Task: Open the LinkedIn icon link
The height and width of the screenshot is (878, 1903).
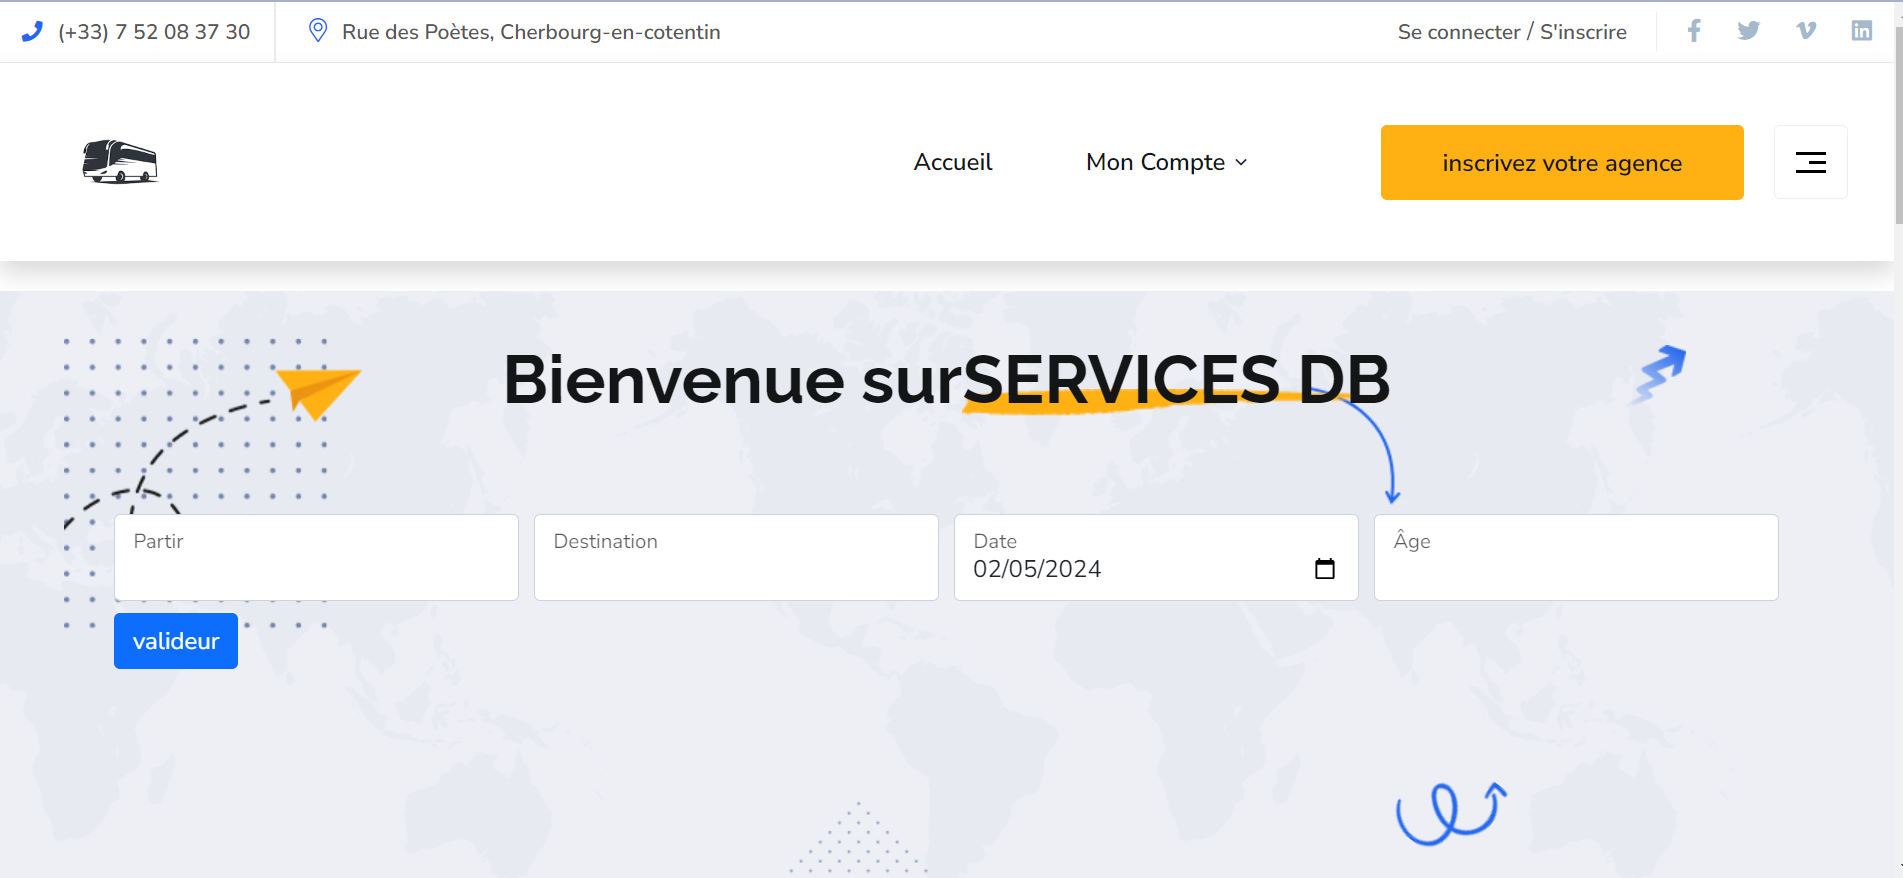Action: coord(1861,31)
